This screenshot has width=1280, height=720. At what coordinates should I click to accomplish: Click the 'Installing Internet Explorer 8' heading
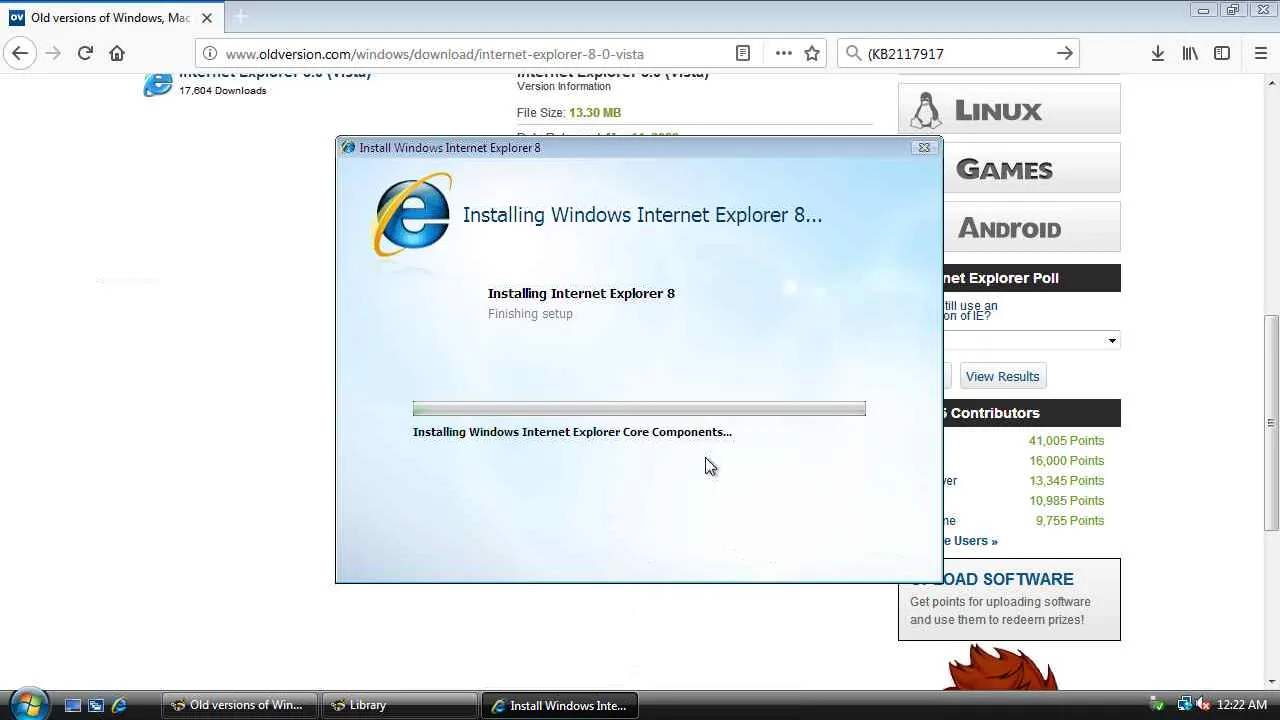[x=581, y=293]
